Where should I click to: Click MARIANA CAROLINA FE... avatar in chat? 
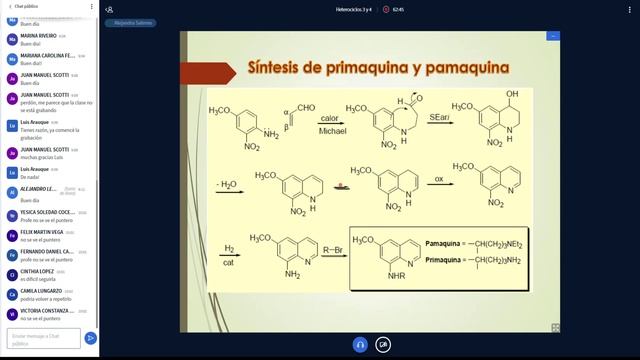click(x=12, y=59)
